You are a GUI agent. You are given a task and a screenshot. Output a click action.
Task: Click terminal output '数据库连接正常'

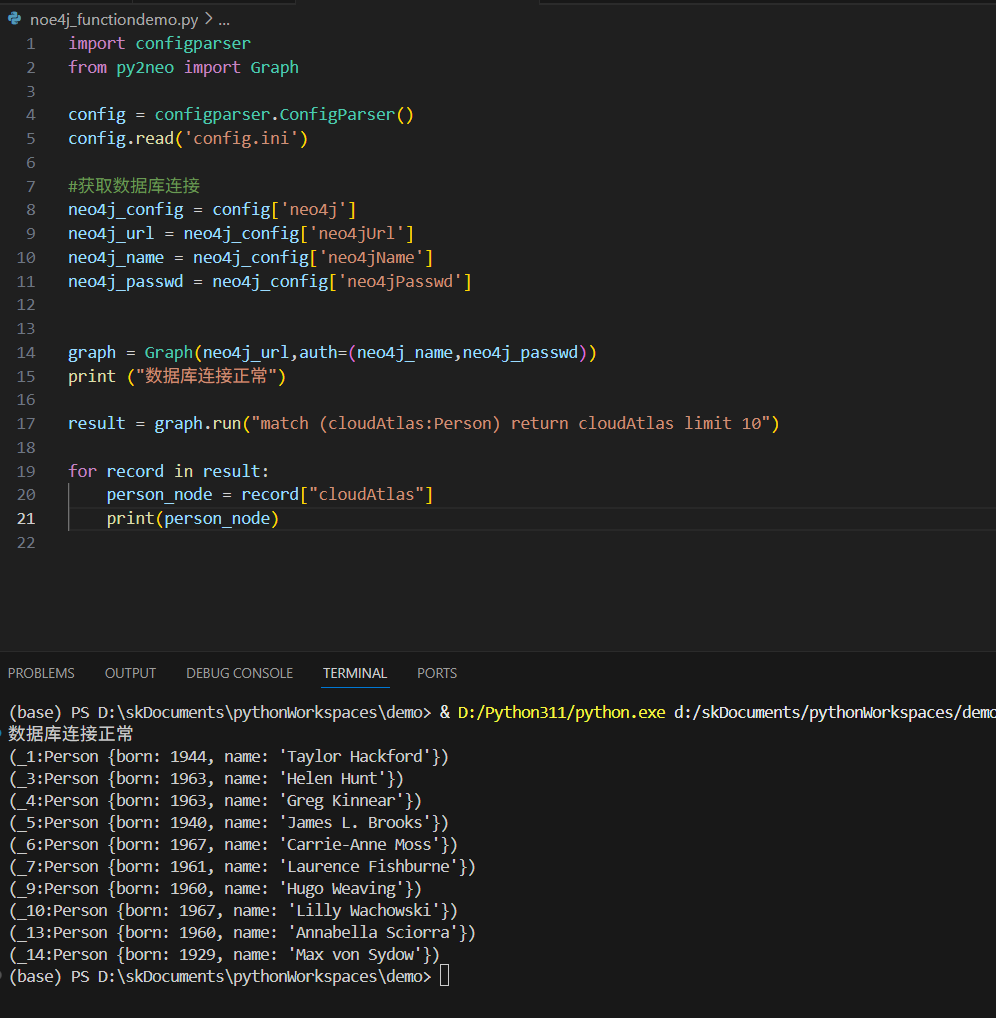71,734
